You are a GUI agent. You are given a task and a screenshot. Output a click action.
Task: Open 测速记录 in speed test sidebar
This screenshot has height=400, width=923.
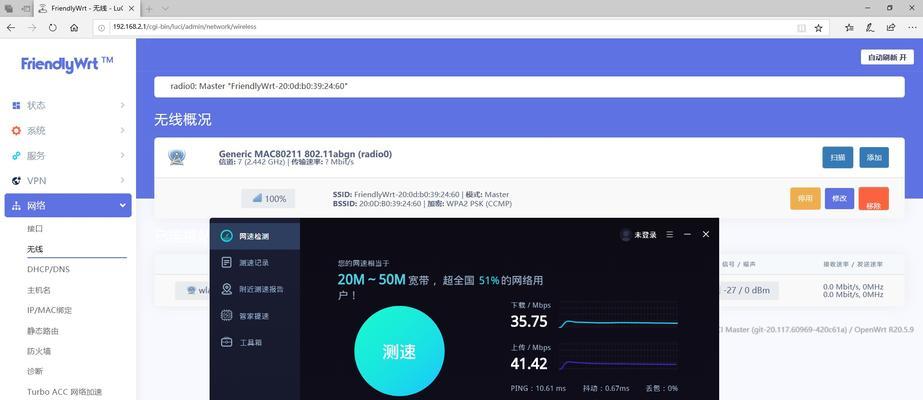pos(254,263)
